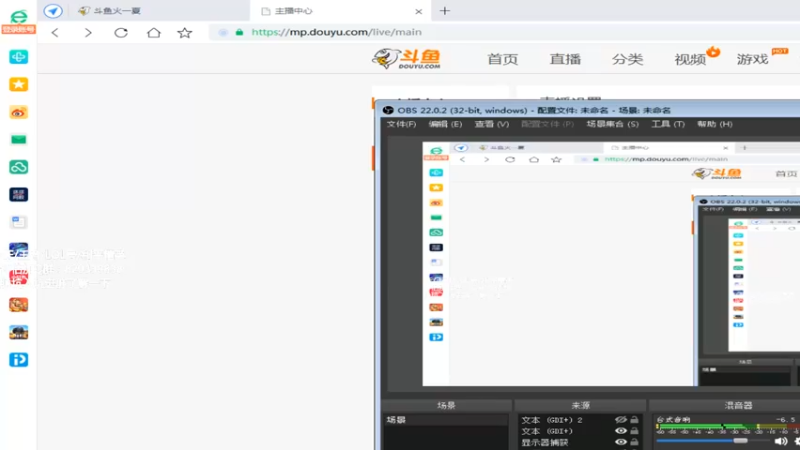800x450 pixels.
Task: Bookmark page with the star icon
Action: click(x=185, y=33)
